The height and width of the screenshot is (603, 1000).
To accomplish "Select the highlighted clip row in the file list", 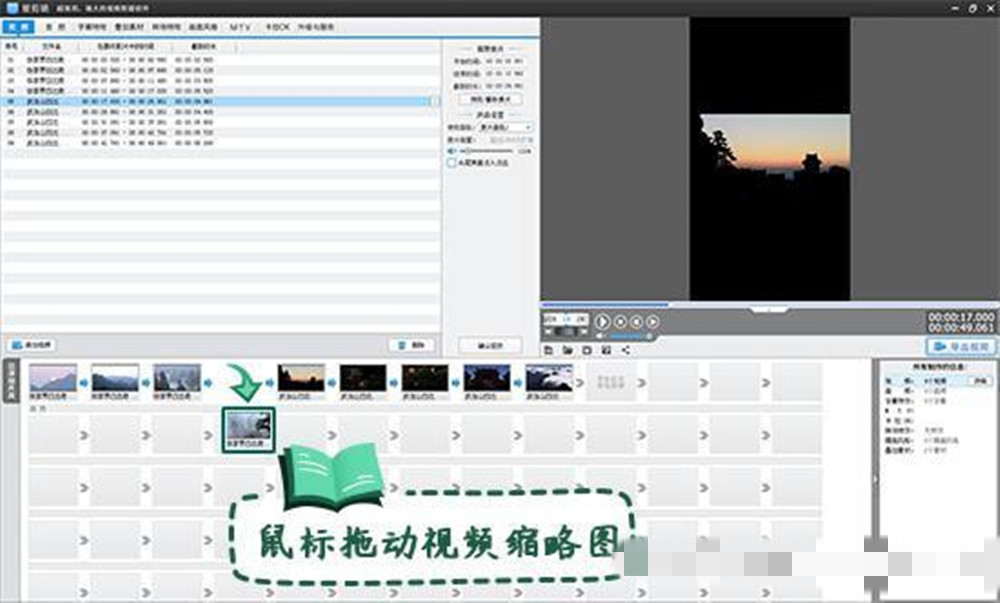I will [x=200, y=100].
